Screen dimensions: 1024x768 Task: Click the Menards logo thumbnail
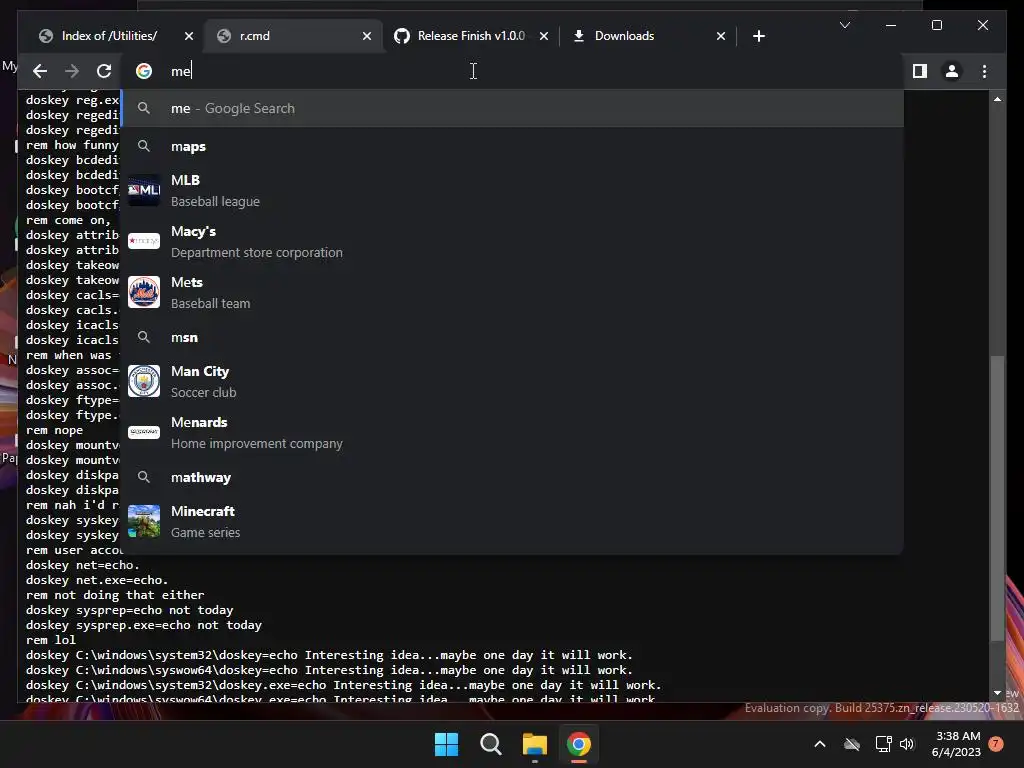[x=144, y=432]
